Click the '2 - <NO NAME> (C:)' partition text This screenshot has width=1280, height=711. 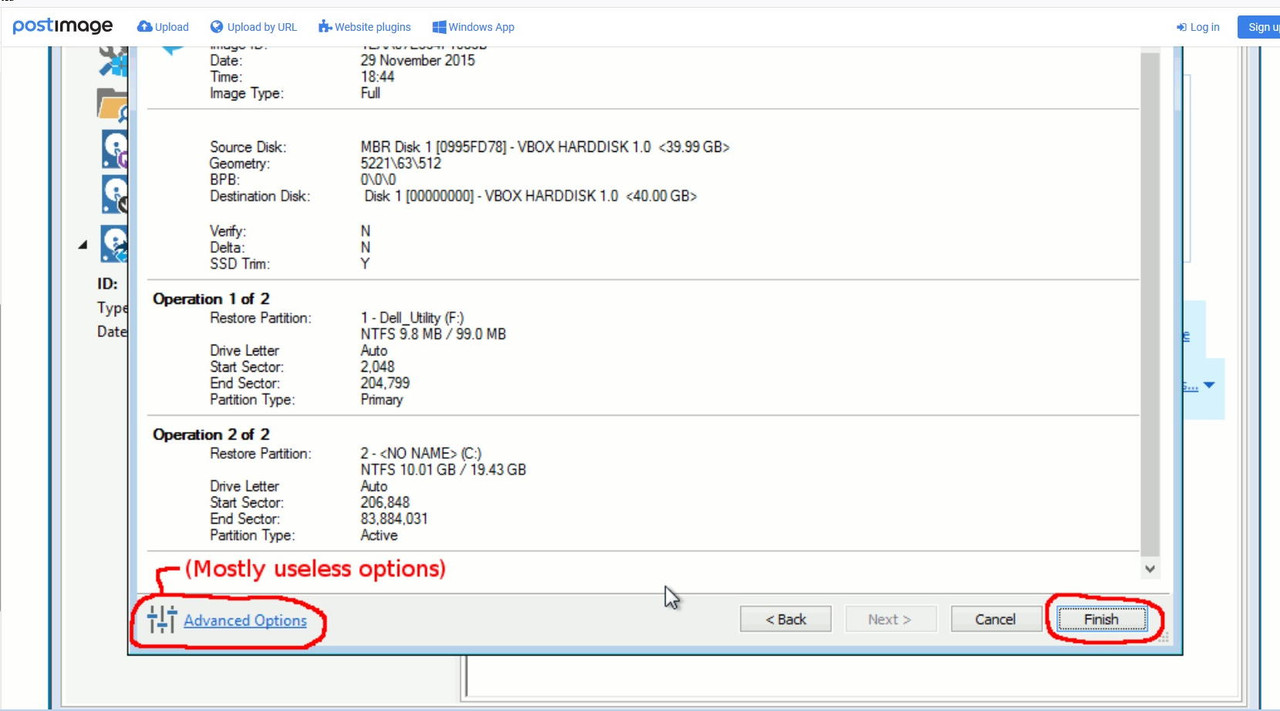tap(421, 454)
